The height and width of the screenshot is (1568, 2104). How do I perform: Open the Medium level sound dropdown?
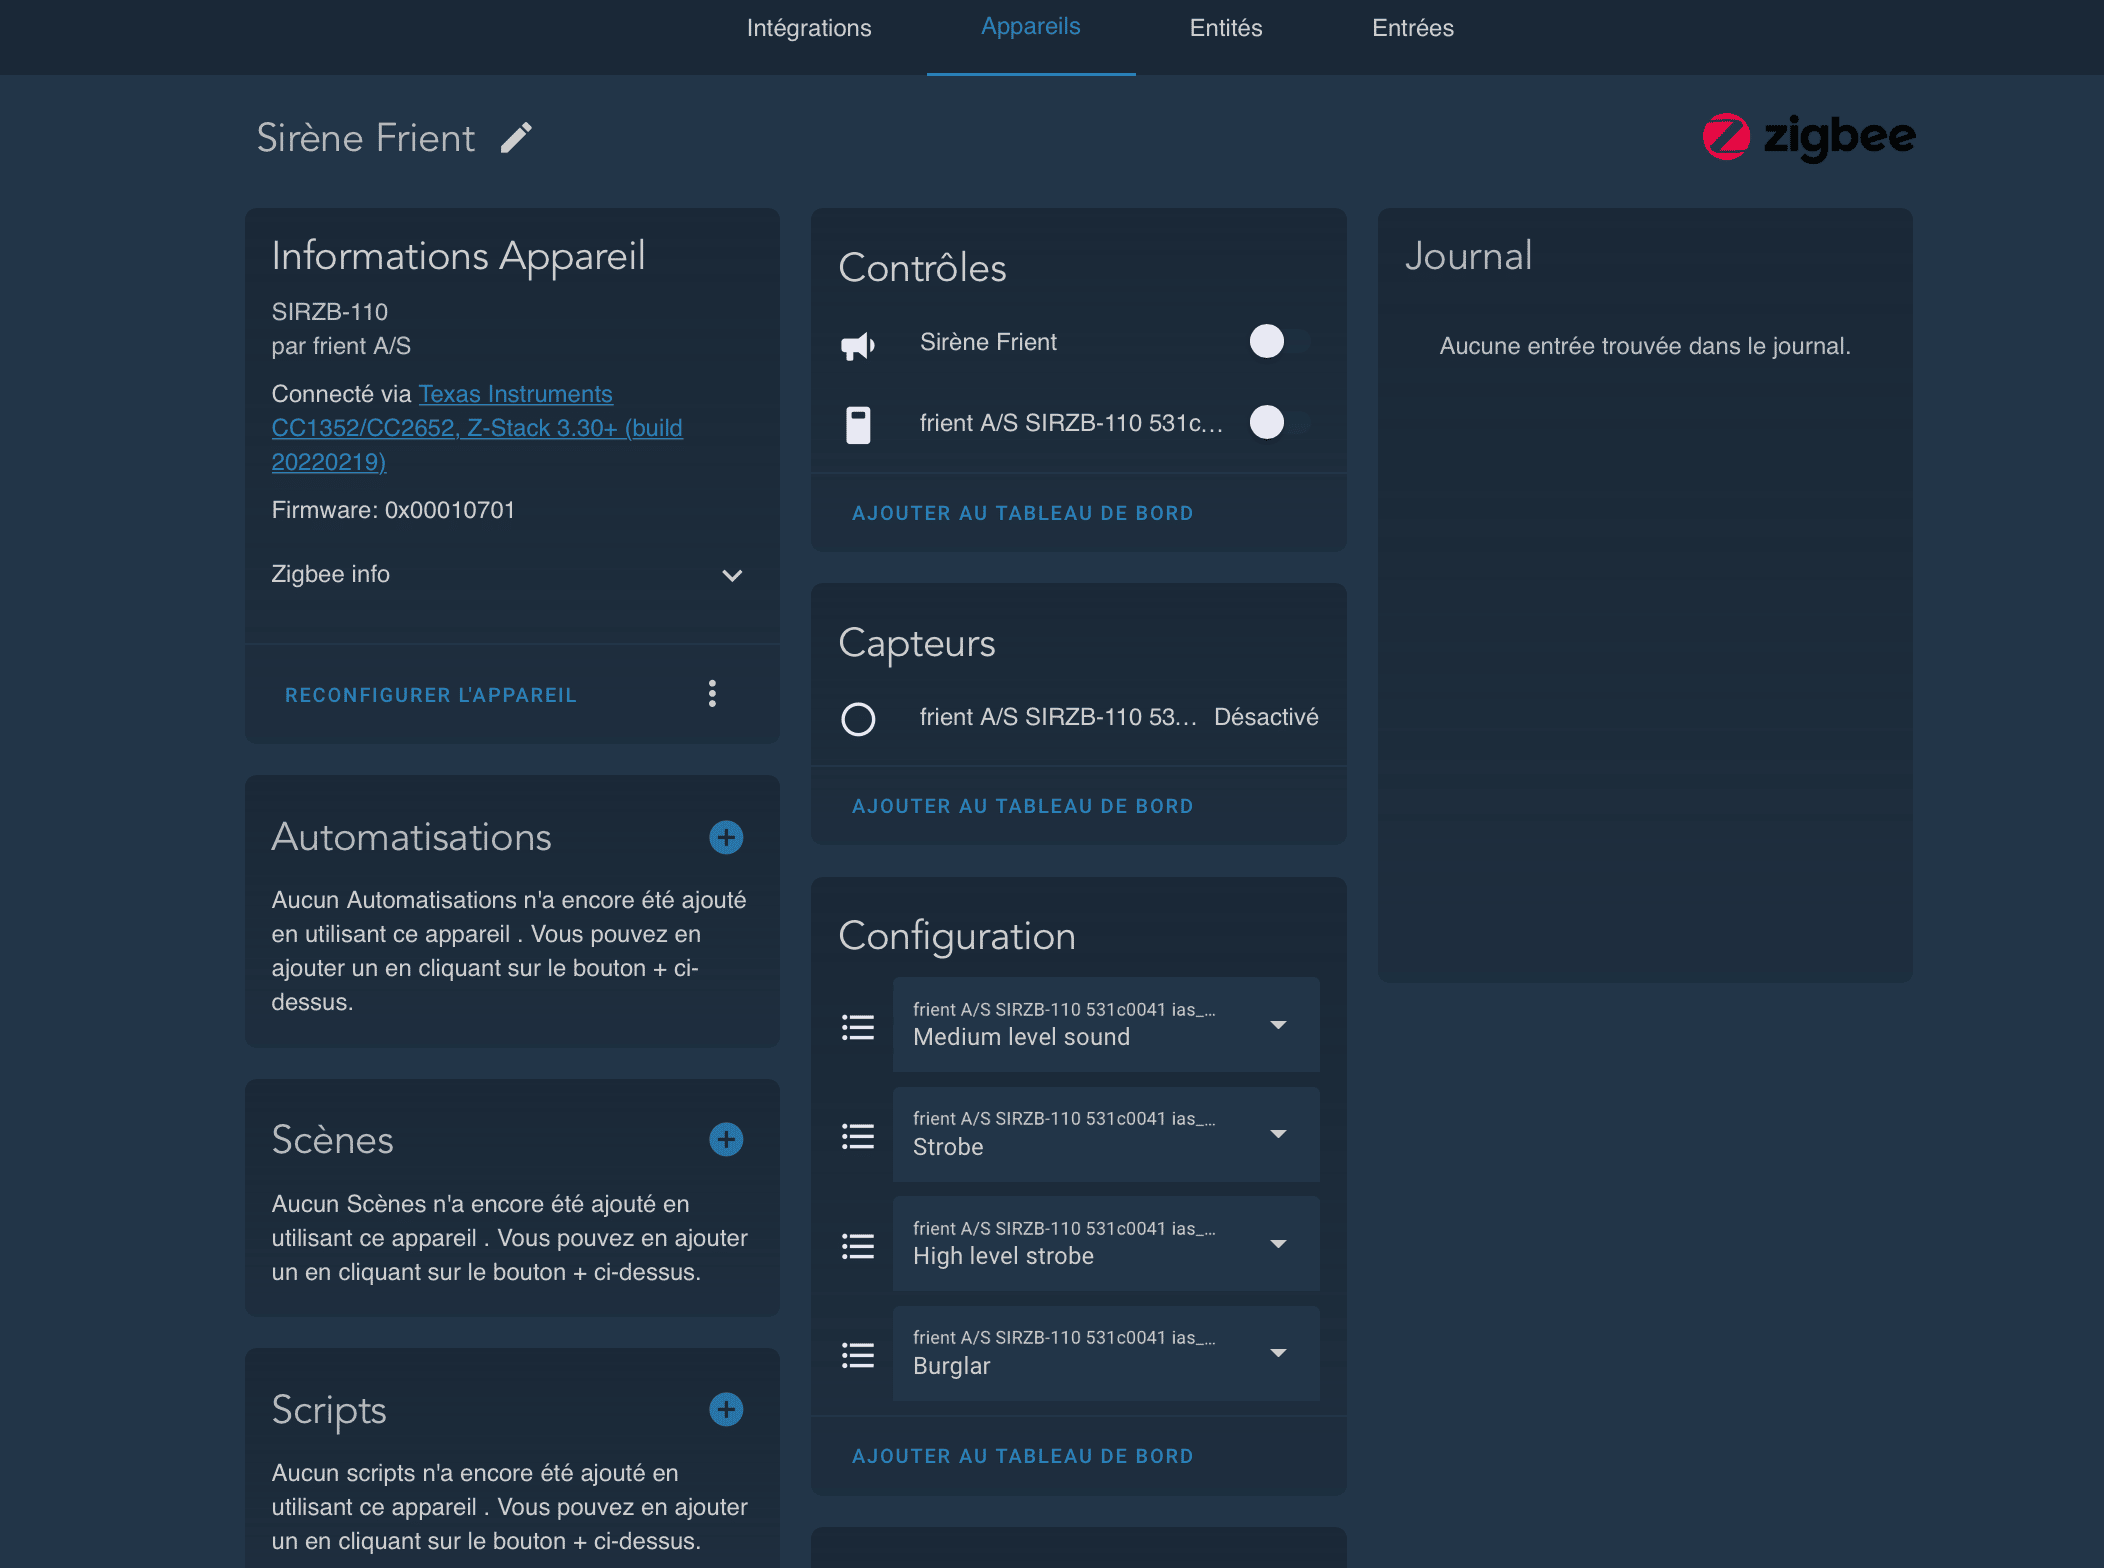pyautogui.click(x=1106, y=1025)
